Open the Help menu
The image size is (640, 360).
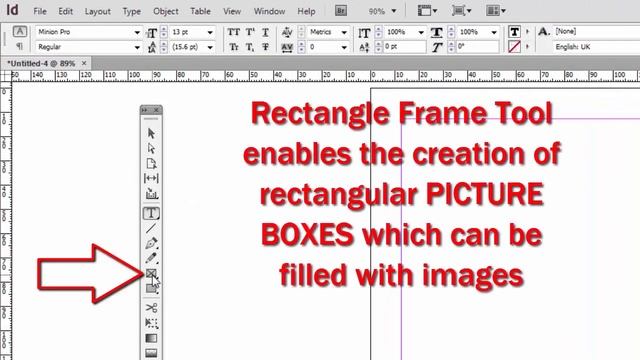pyautogui.click(x=306, y=11)
